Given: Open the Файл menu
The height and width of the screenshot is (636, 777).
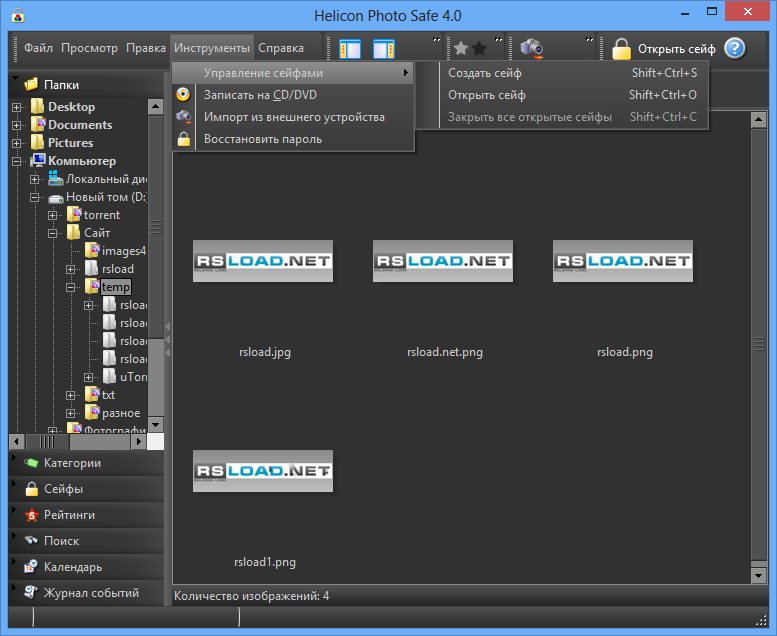Looking at the screenshot, I should [x=38, y=48].
